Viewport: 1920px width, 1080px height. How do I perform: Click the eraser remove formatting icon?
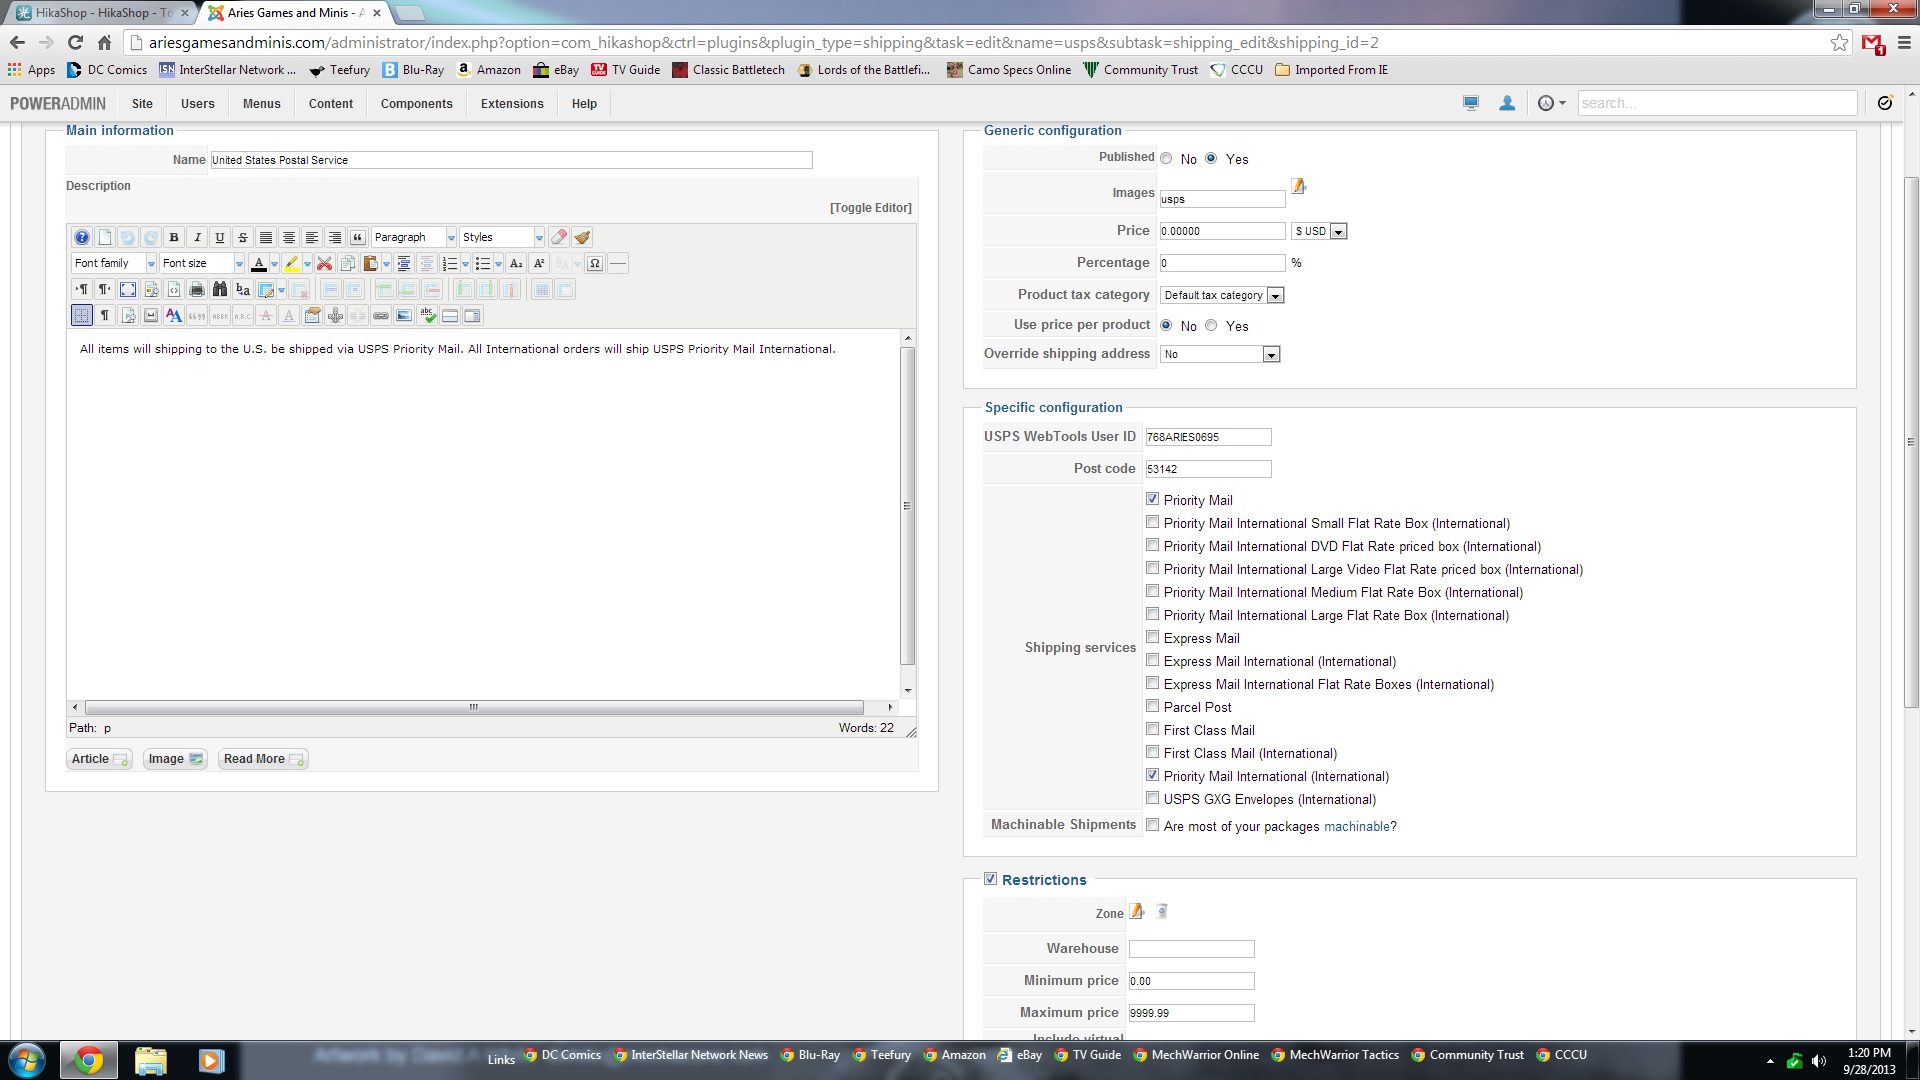[x=559, y=237]
